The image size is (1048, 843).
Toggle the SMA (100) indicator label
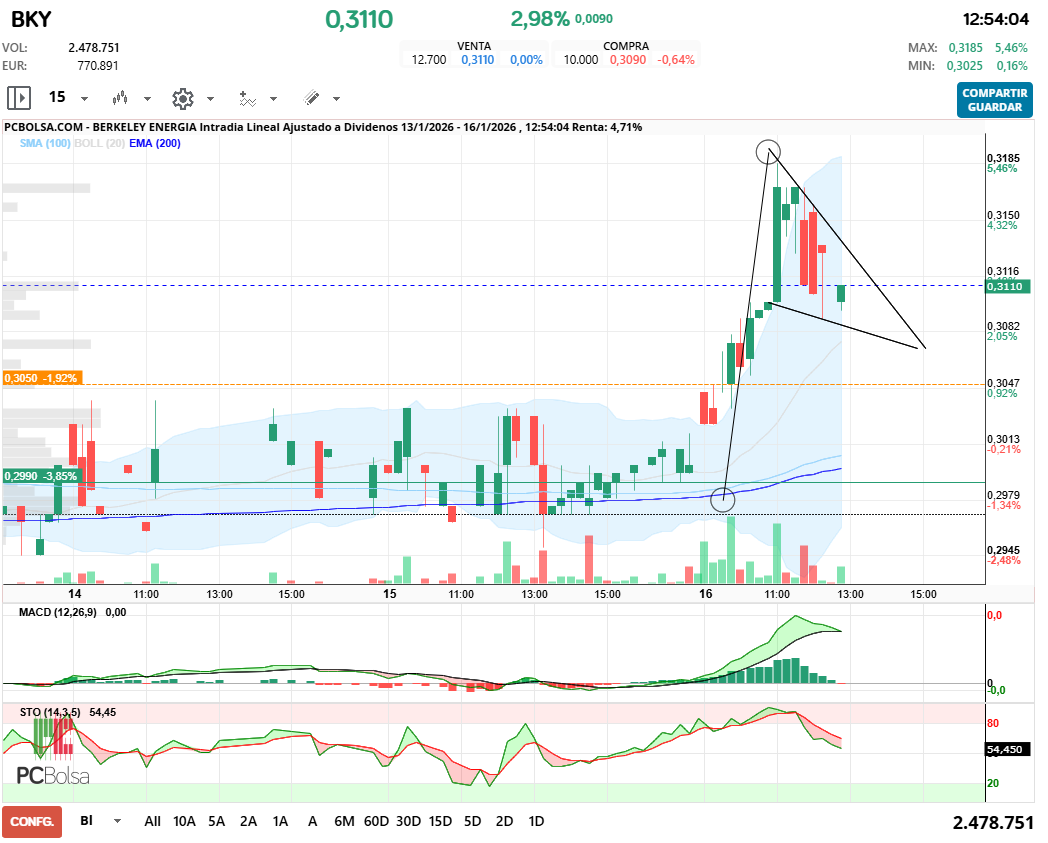45,143
